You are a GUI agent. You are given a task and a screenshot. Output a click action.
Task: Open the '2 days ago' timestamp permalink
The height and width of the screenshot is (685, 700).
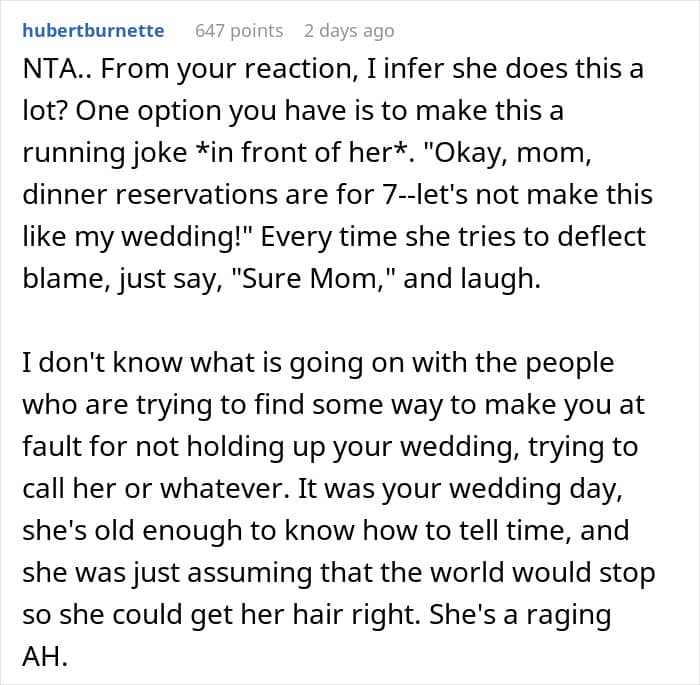pos(349,31)
